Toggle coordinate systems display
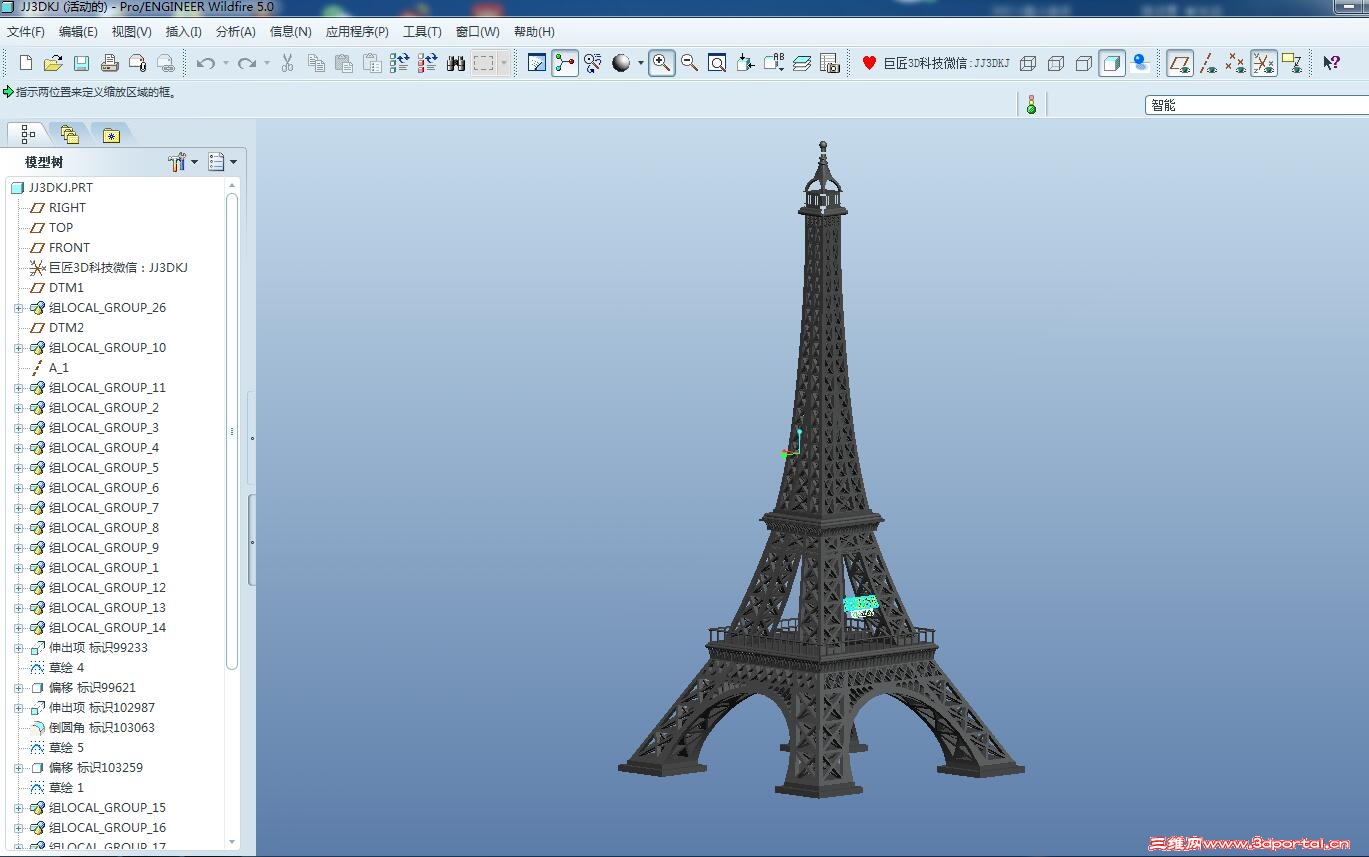 (1264, 63)
